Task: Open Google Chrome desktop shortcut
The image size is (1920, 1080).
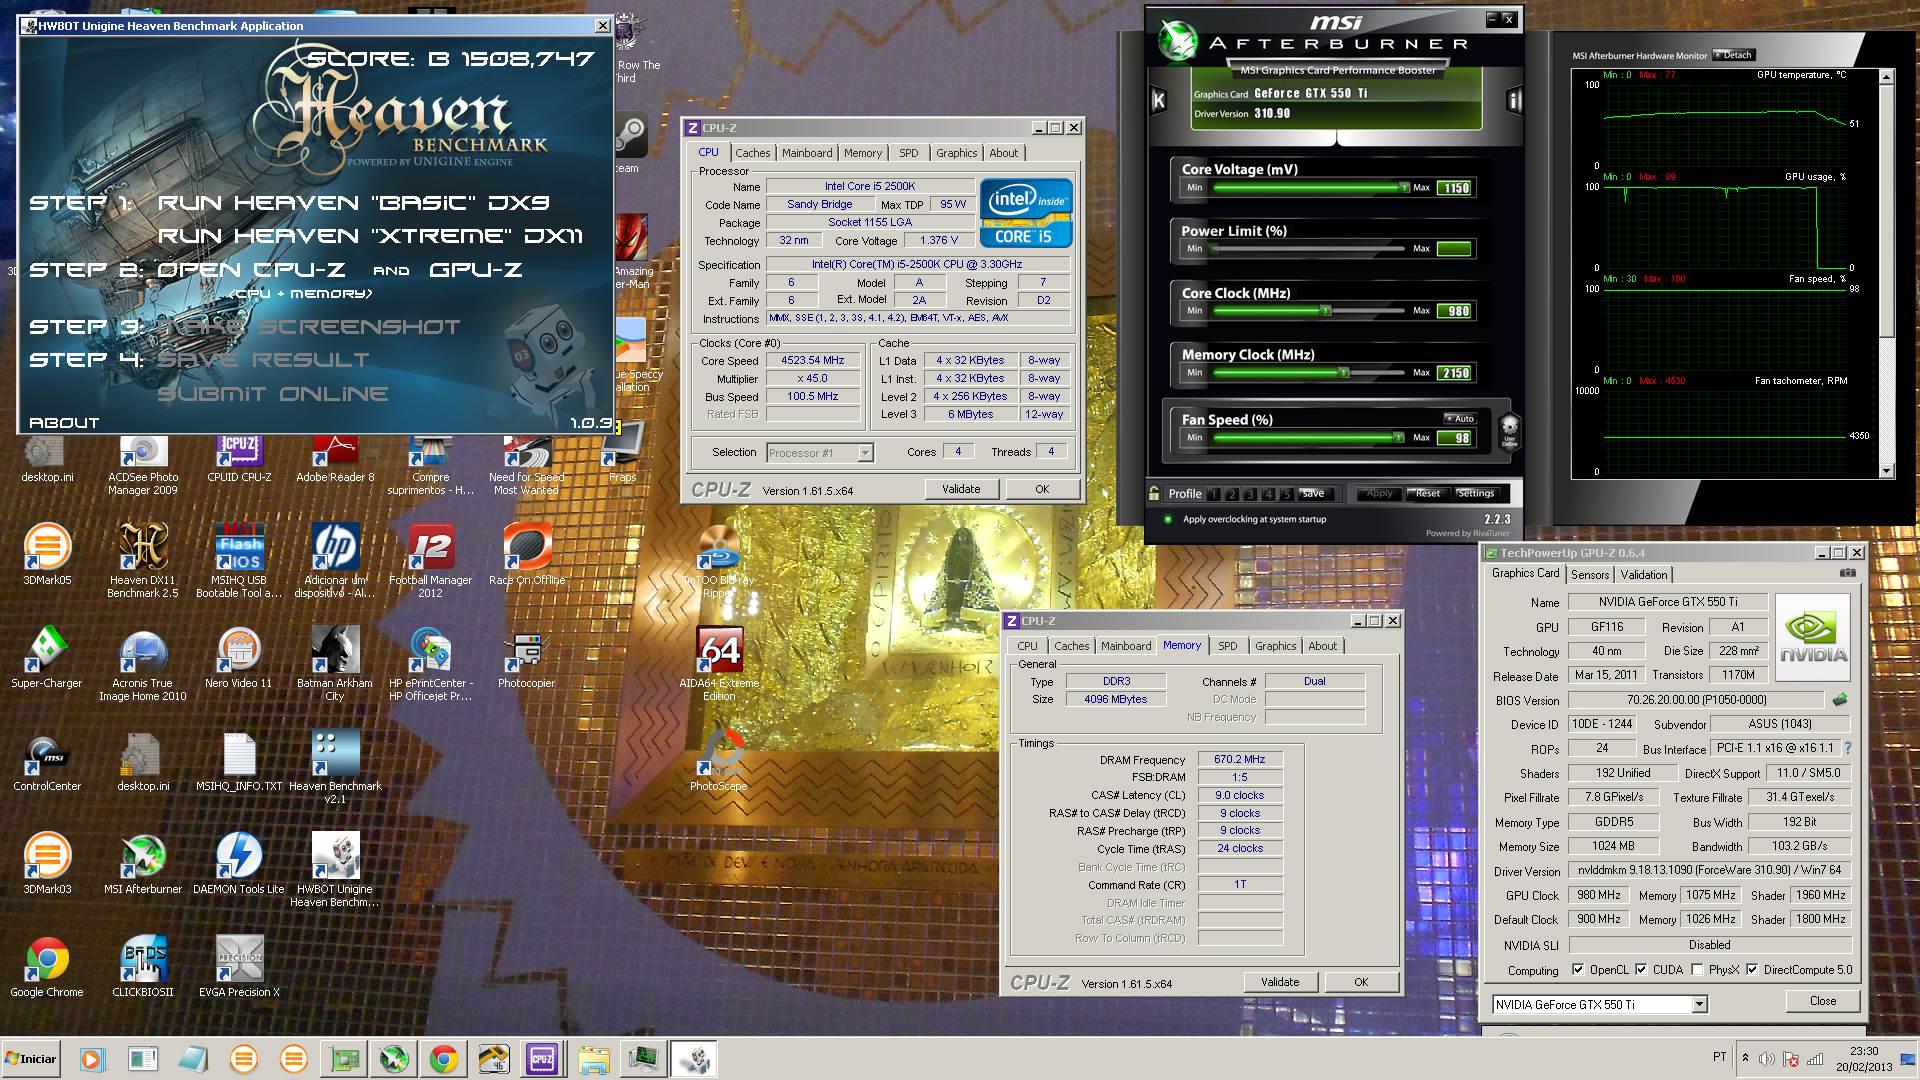Action: pyautogui.click(x=47, y=965)
